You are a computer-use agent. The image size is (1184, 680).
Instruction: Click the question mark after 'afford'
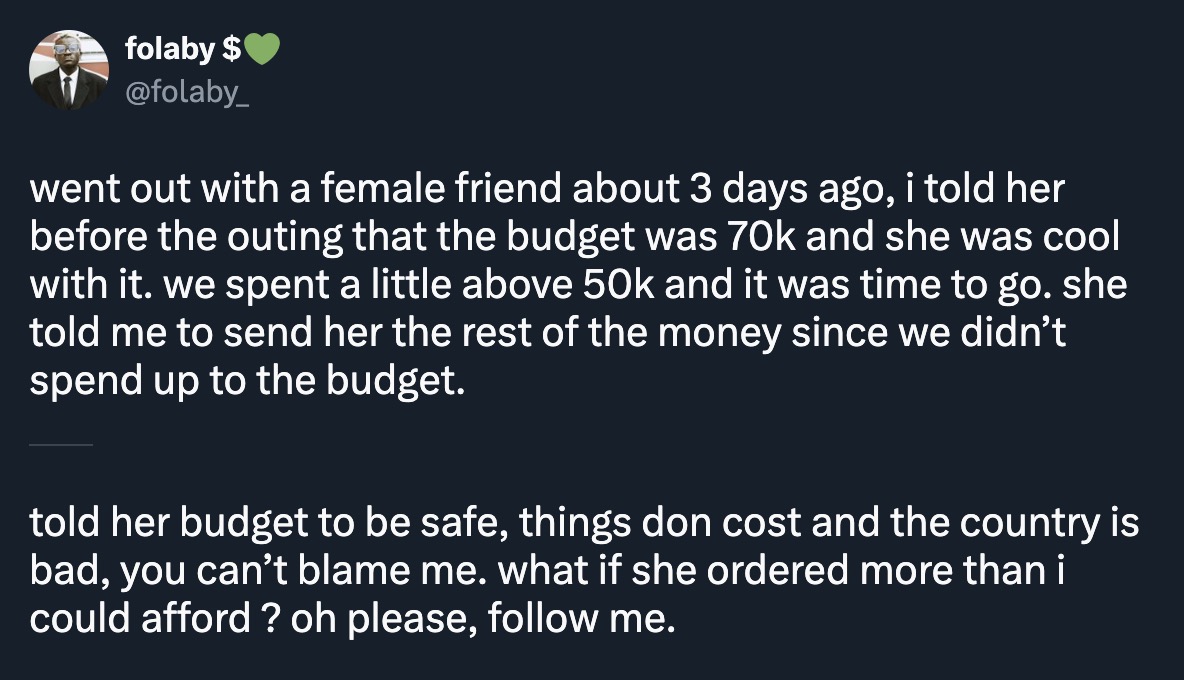tap(268, 620)
